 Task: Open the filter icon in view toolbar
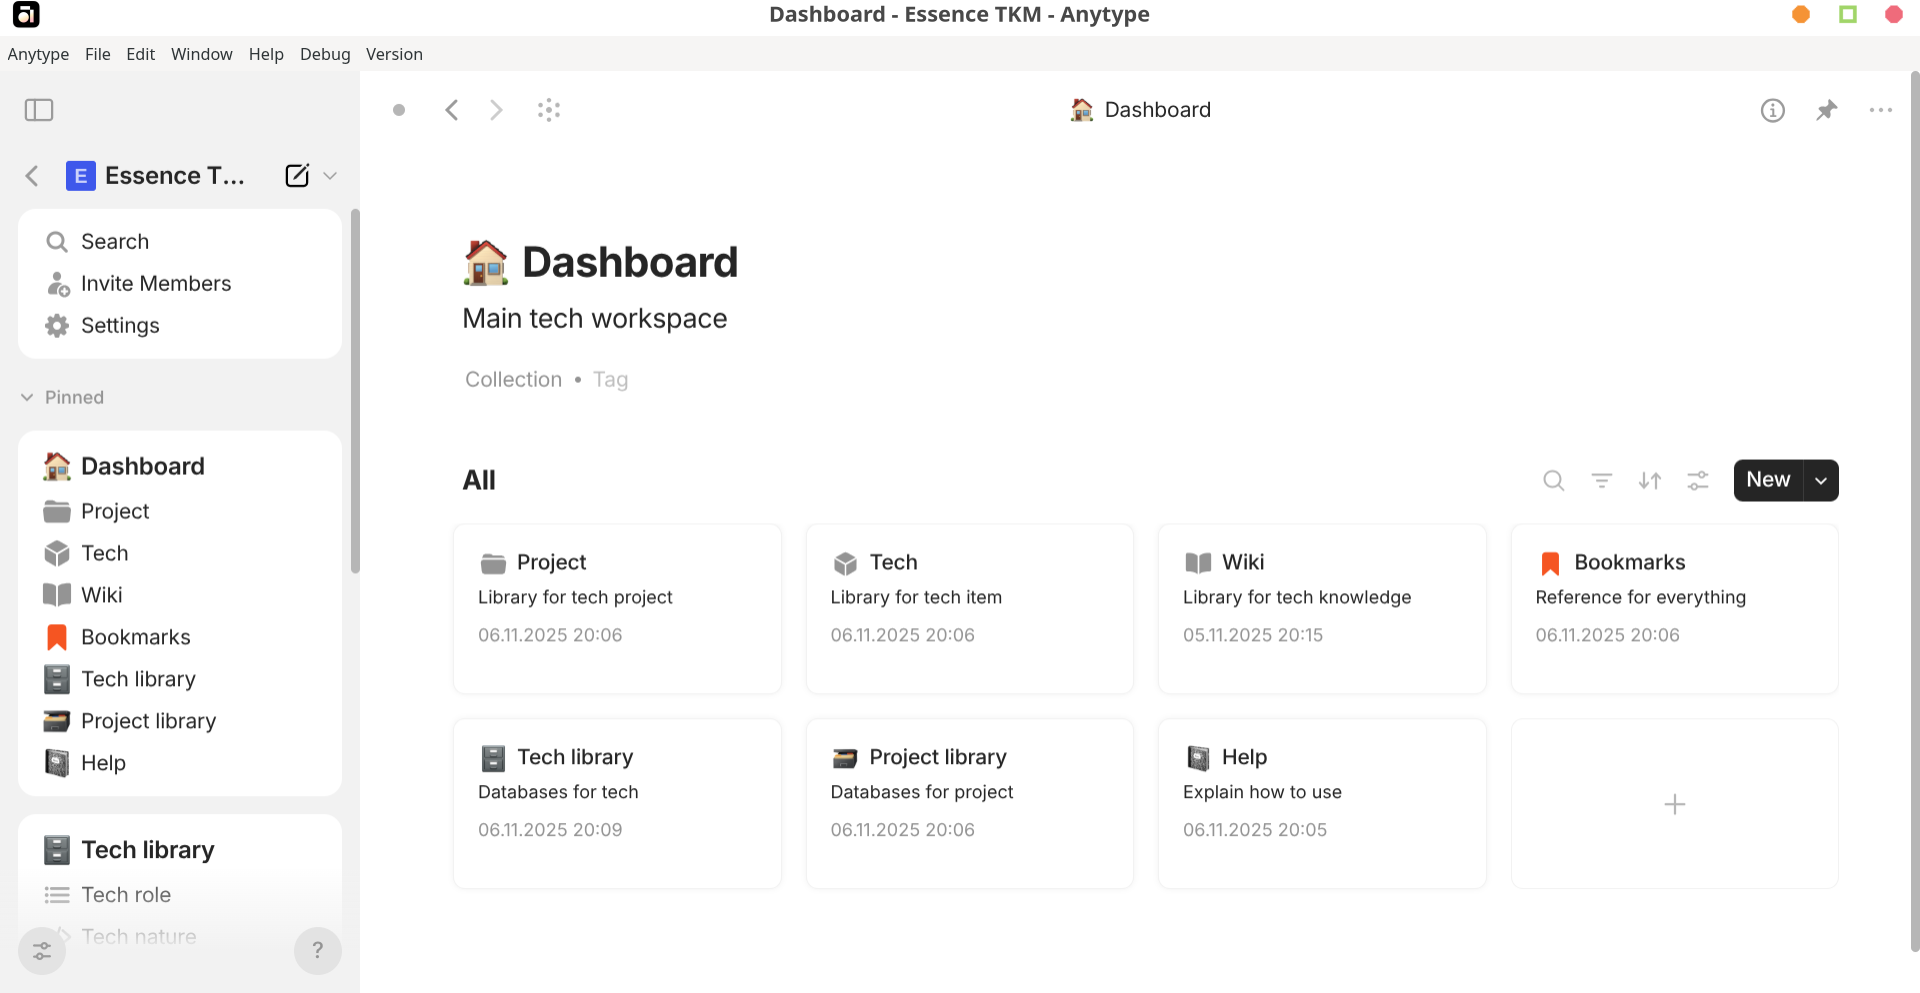pos(1601,481)
